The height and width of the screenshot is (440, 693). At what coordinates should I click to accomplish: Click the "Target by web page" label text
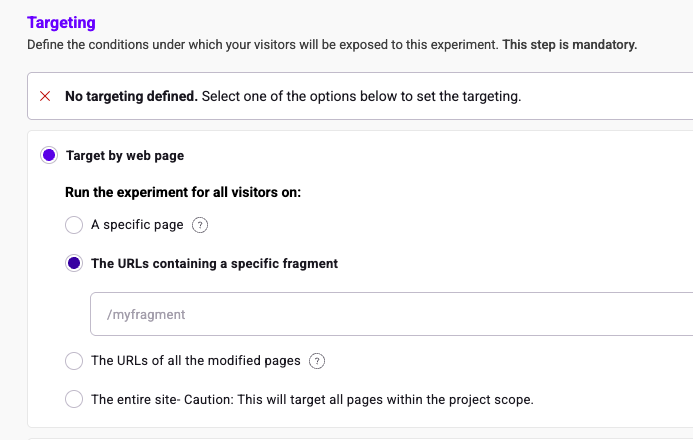125,155
